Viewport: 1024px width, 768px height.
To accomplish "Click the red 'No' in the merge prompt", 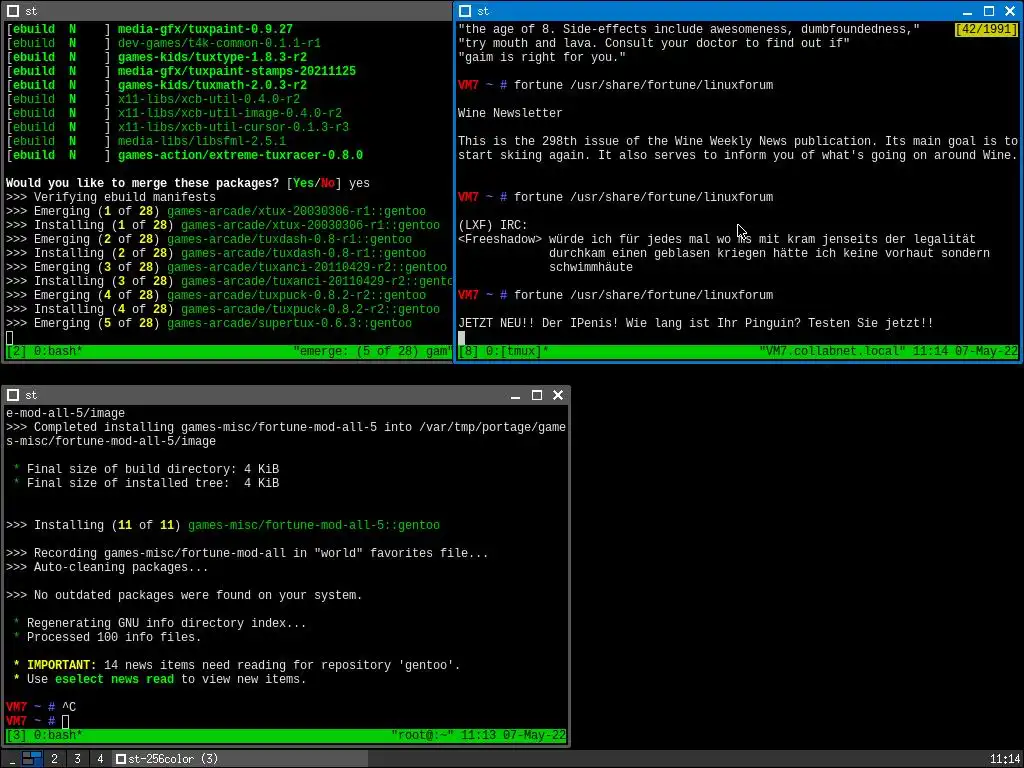I will [328, 184].
